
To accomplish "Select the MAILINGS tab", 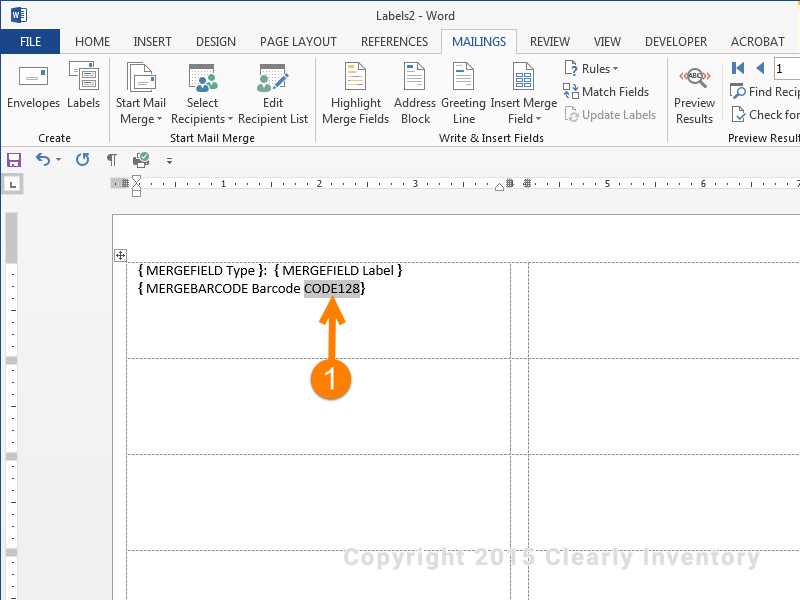I will click(479, 42).
